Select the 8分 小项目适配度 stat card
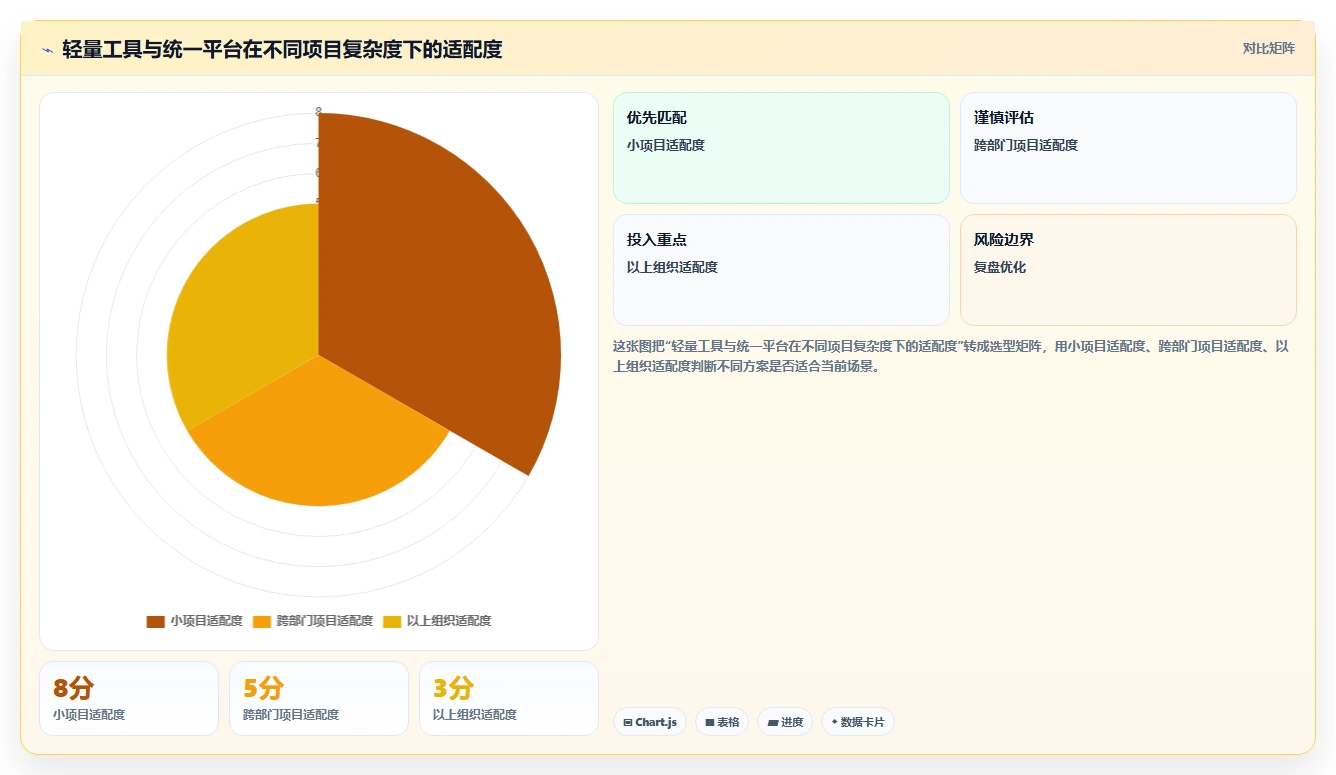This screenshot has height=775, width=1336. [x=129, y=698]
